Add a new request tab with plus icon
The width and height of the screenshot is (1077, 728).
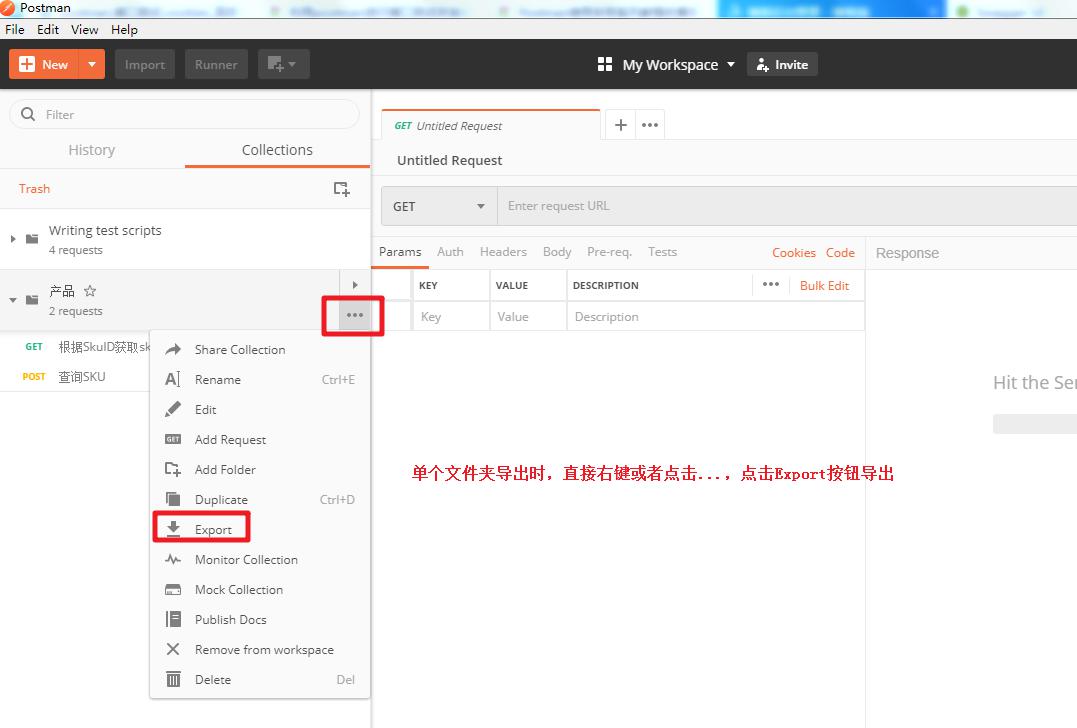click(621, 125)
